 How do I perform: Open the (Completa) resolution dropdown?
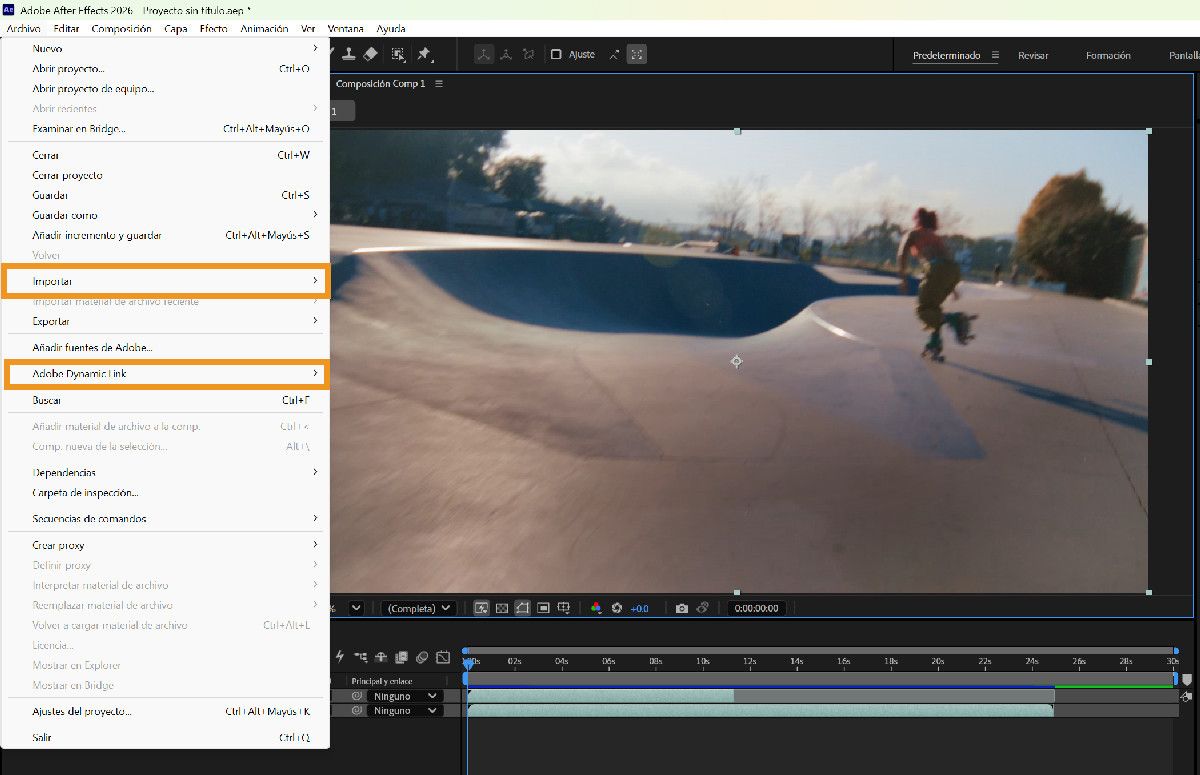418,608
